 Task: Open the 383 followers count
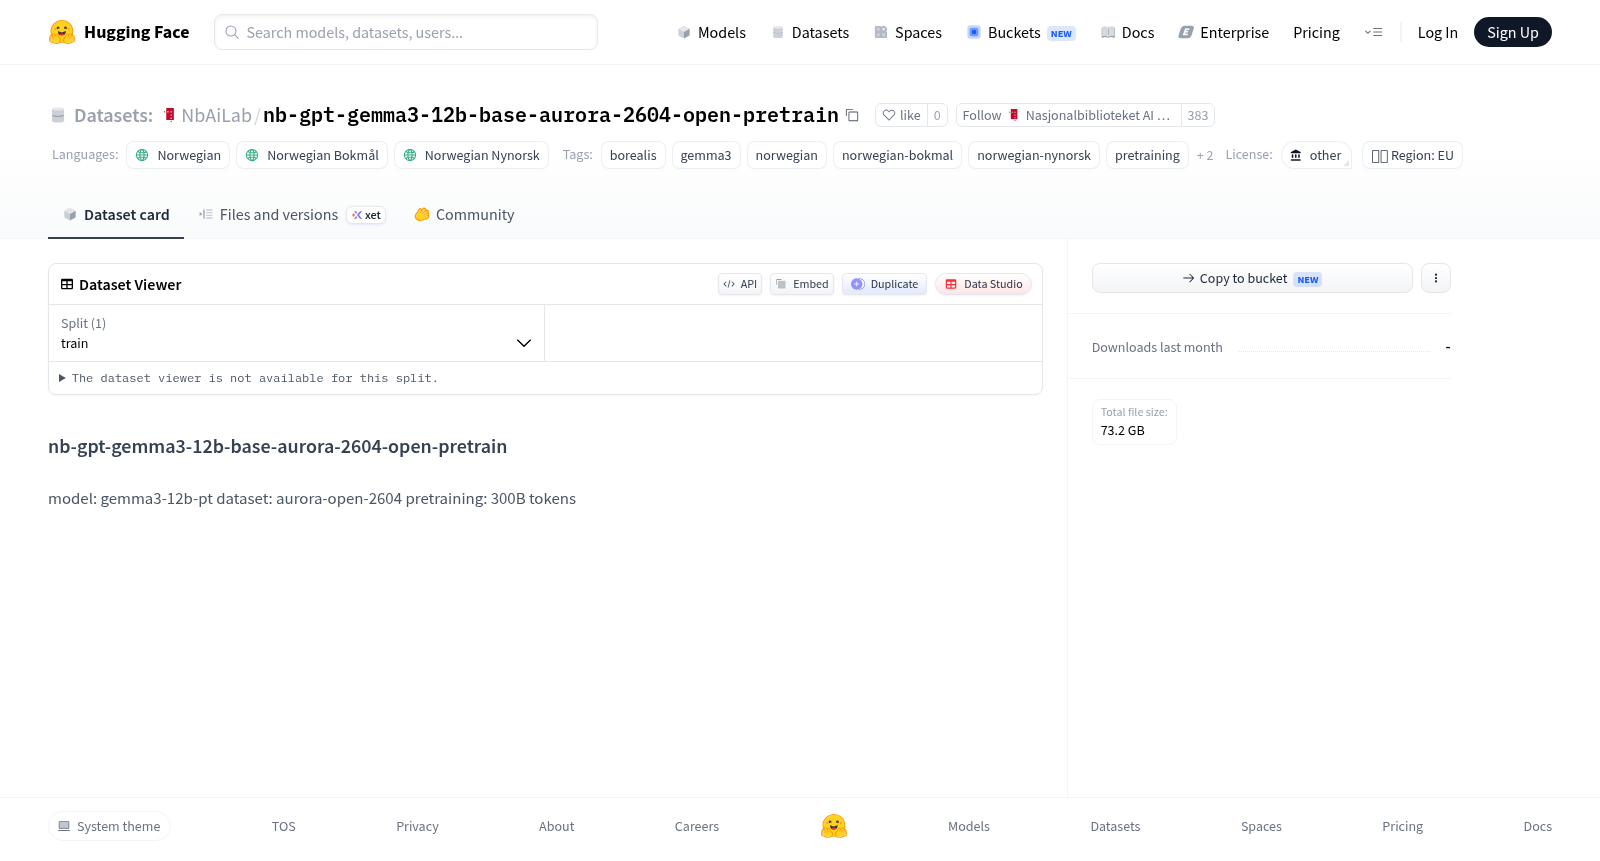point(1198,115)
